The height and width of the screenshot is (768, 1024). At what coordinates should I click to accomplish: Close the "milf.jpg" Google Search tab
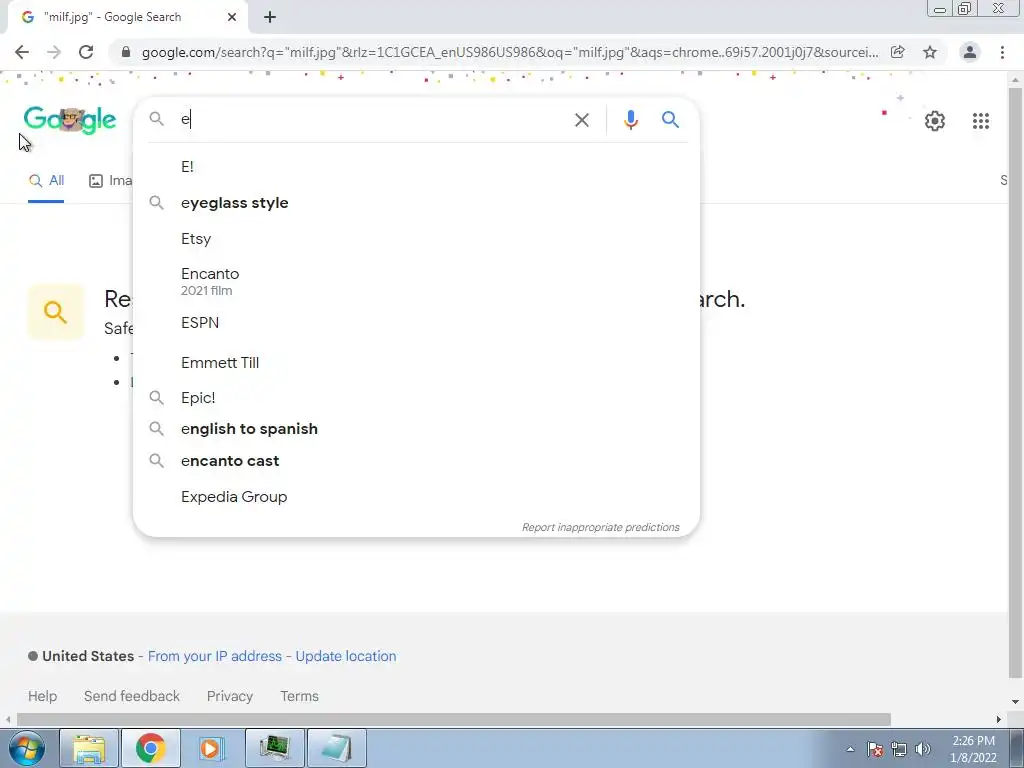point(232,18)
